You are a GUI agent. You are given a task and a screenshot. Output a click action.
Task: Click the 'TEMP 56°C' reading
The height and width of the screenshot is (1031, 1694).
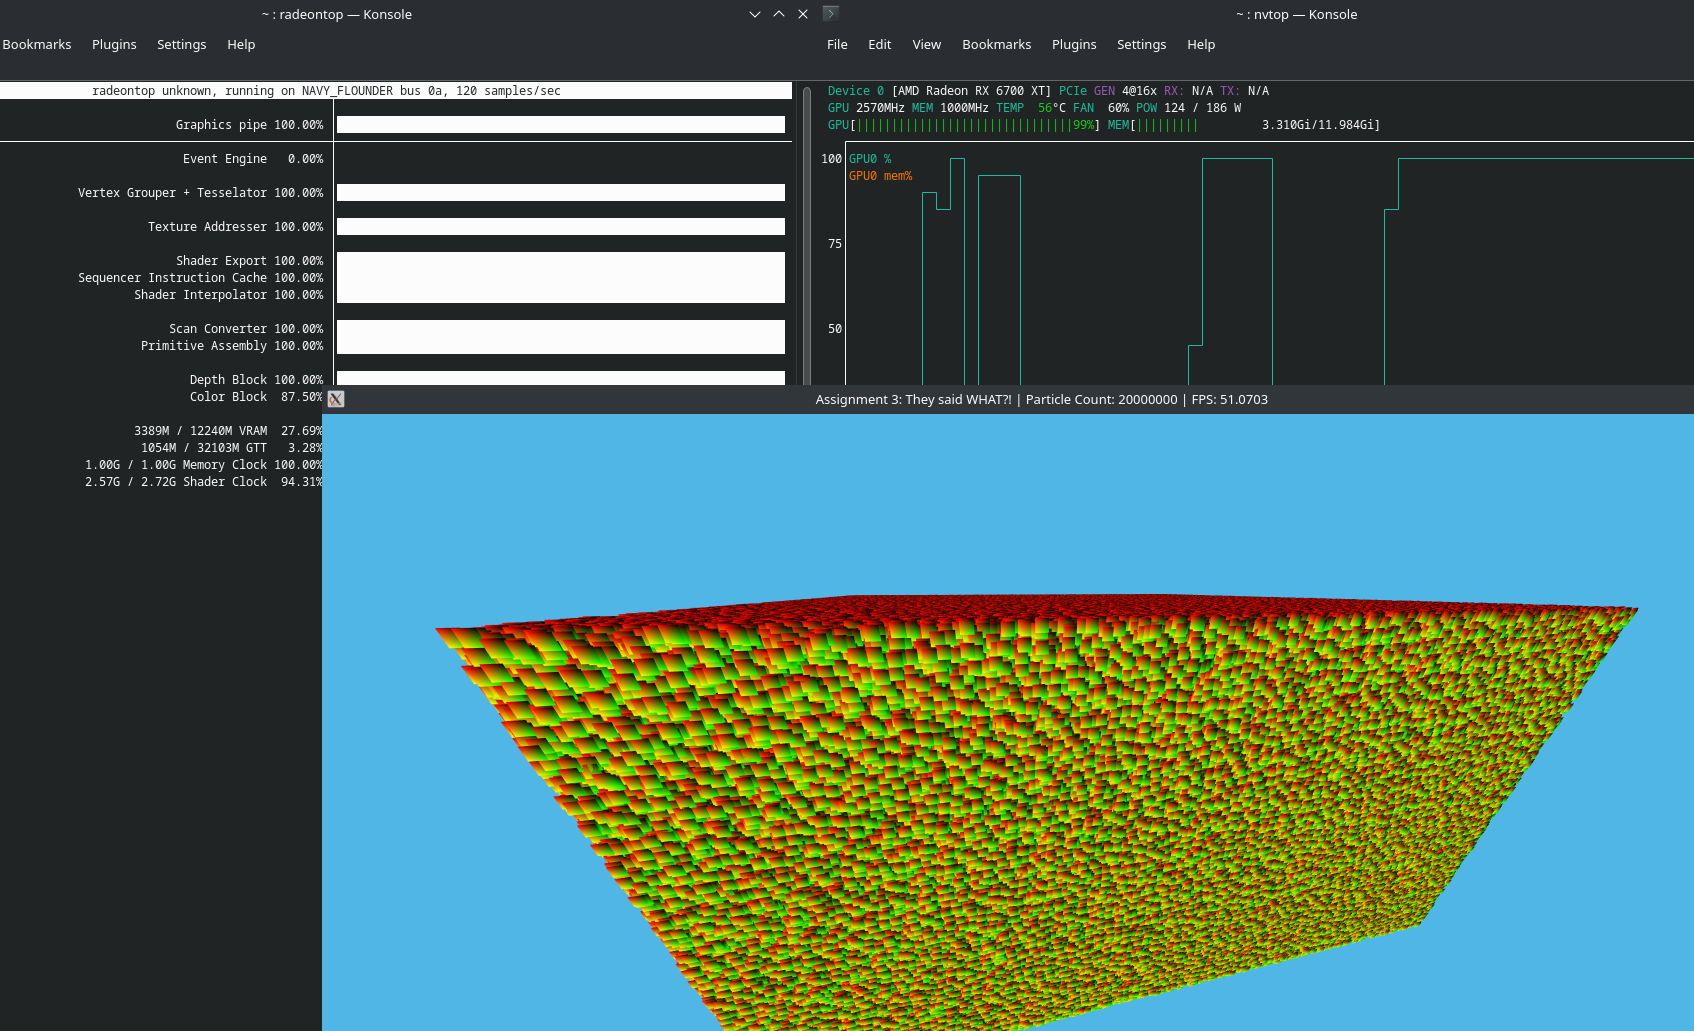(1031, 108)
